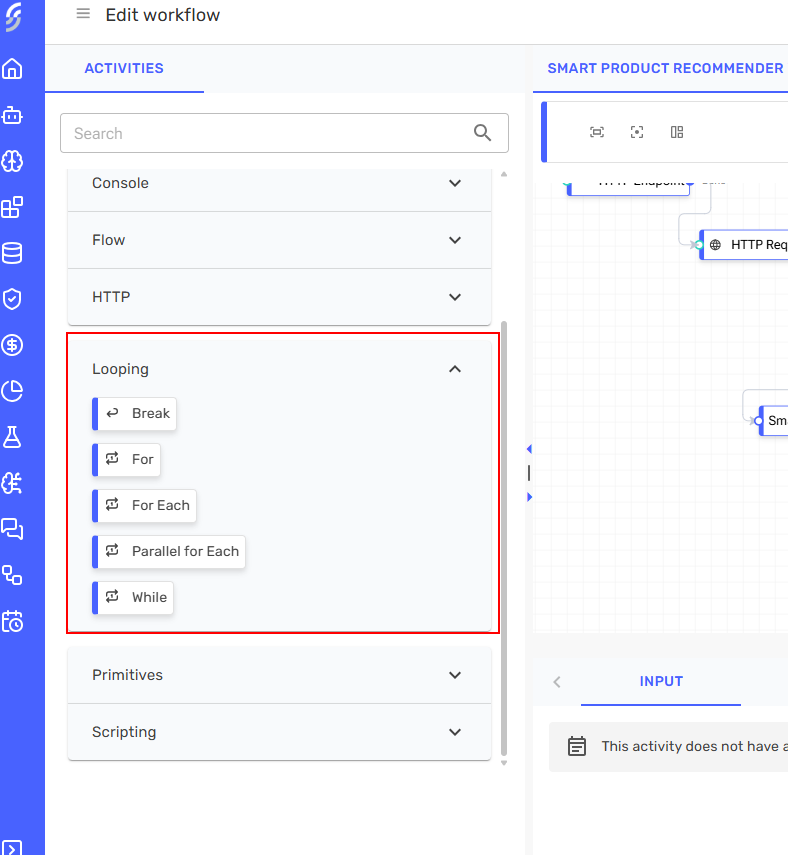Select the Input tab
Viewport: 788px width, 855px height.
(x=661, y=681)
